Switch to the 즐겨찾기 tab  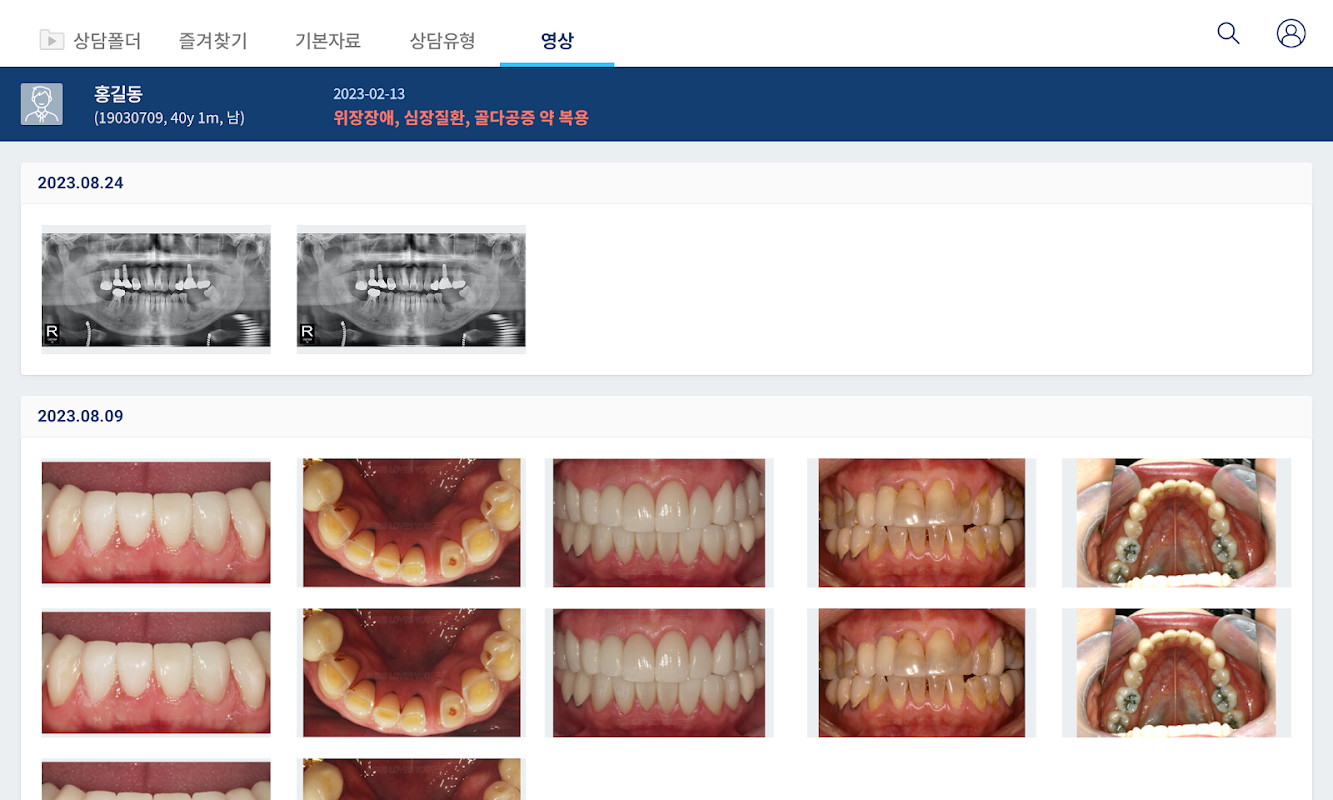pyautogui.click(x=213, y=41)
